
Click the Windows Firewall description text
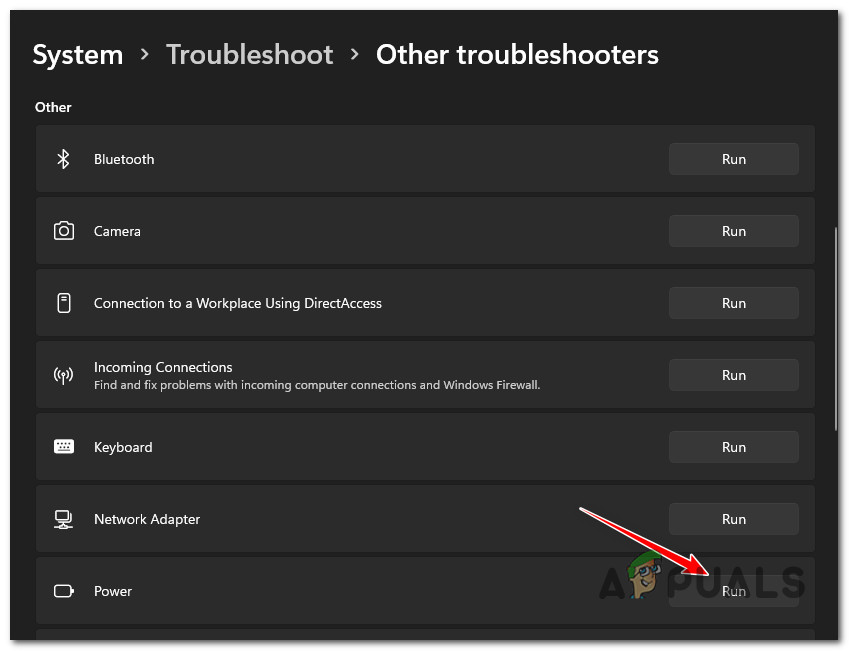coord(317,385)
